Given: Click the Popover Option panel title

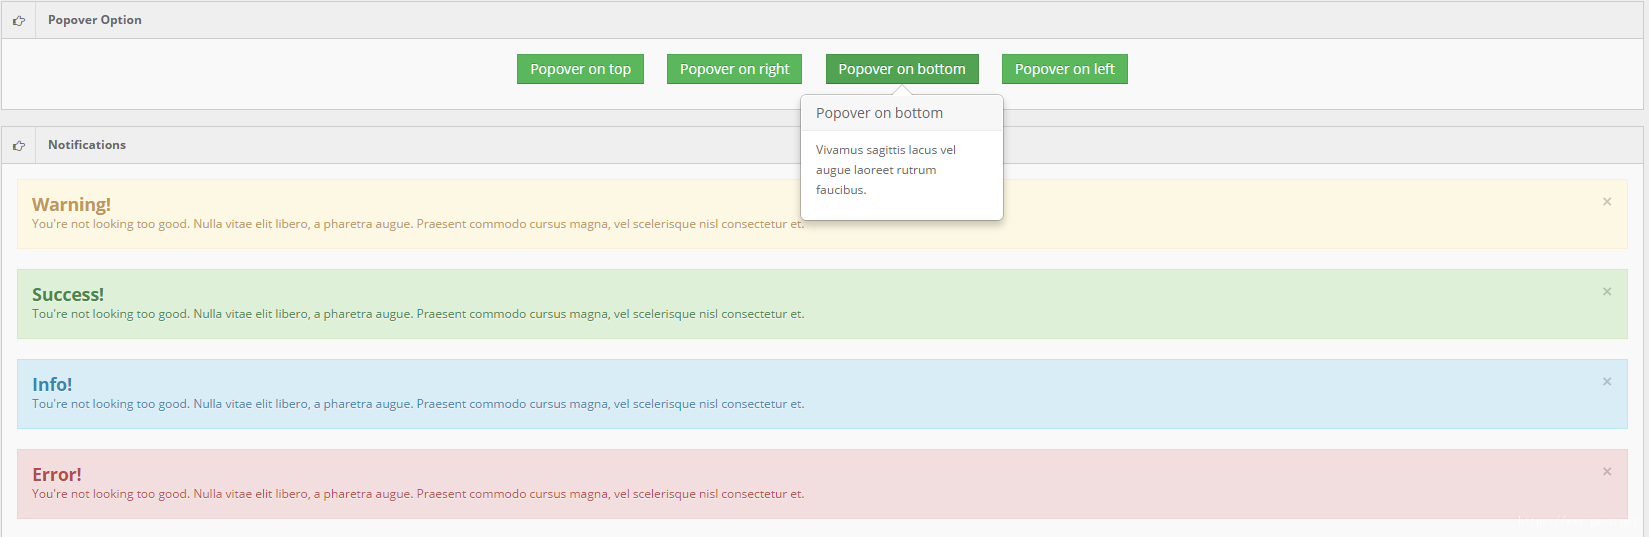Looking at the screenshot, I should (95, 20).
